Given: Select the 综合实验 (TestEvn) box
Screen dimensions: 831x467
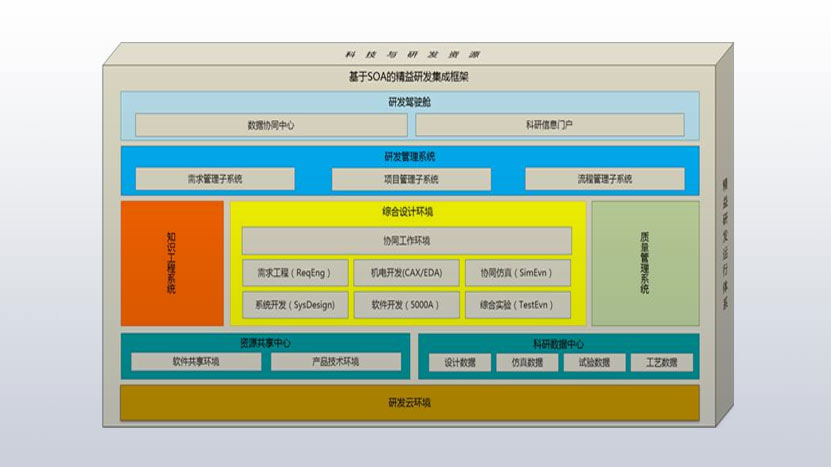Looking at the screenshot, I should coord(517,305).
